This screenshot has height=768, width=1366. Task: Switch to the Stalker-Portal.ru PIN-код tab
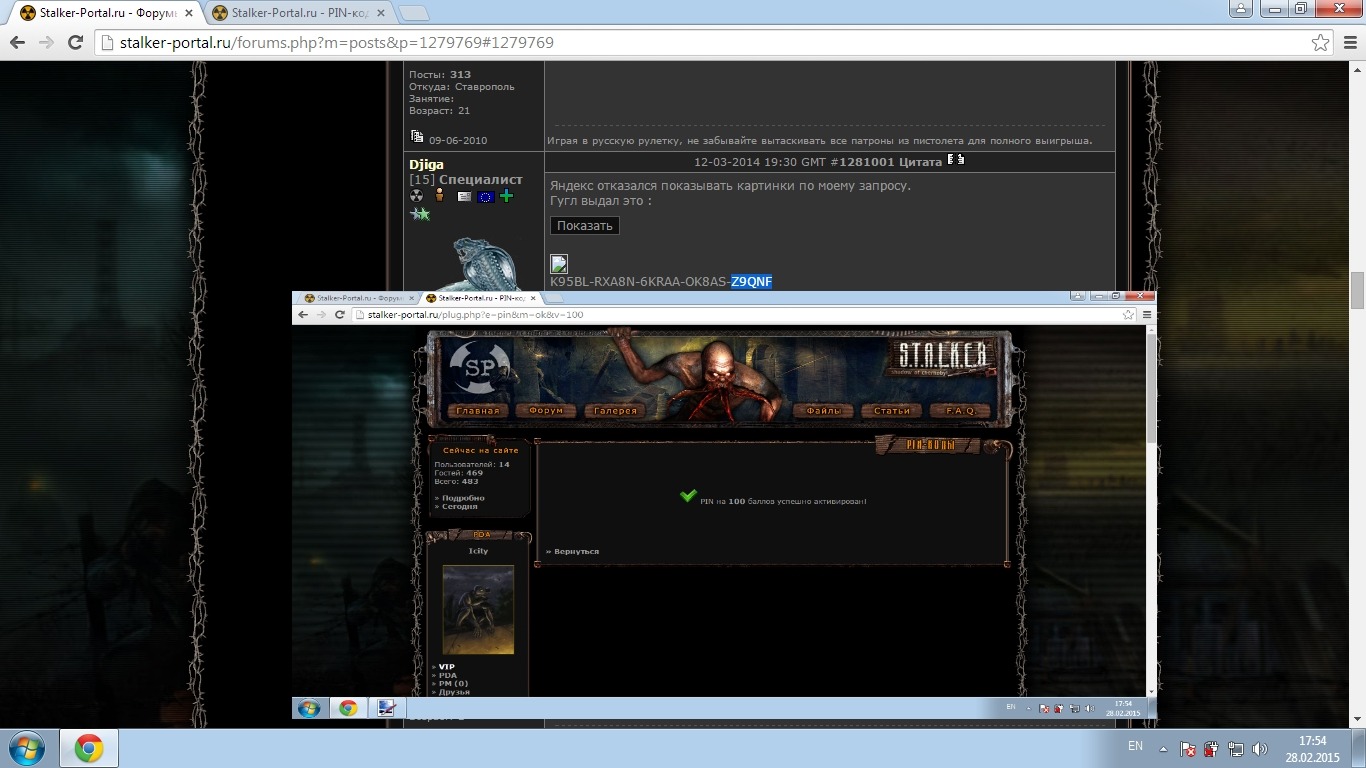301,13
